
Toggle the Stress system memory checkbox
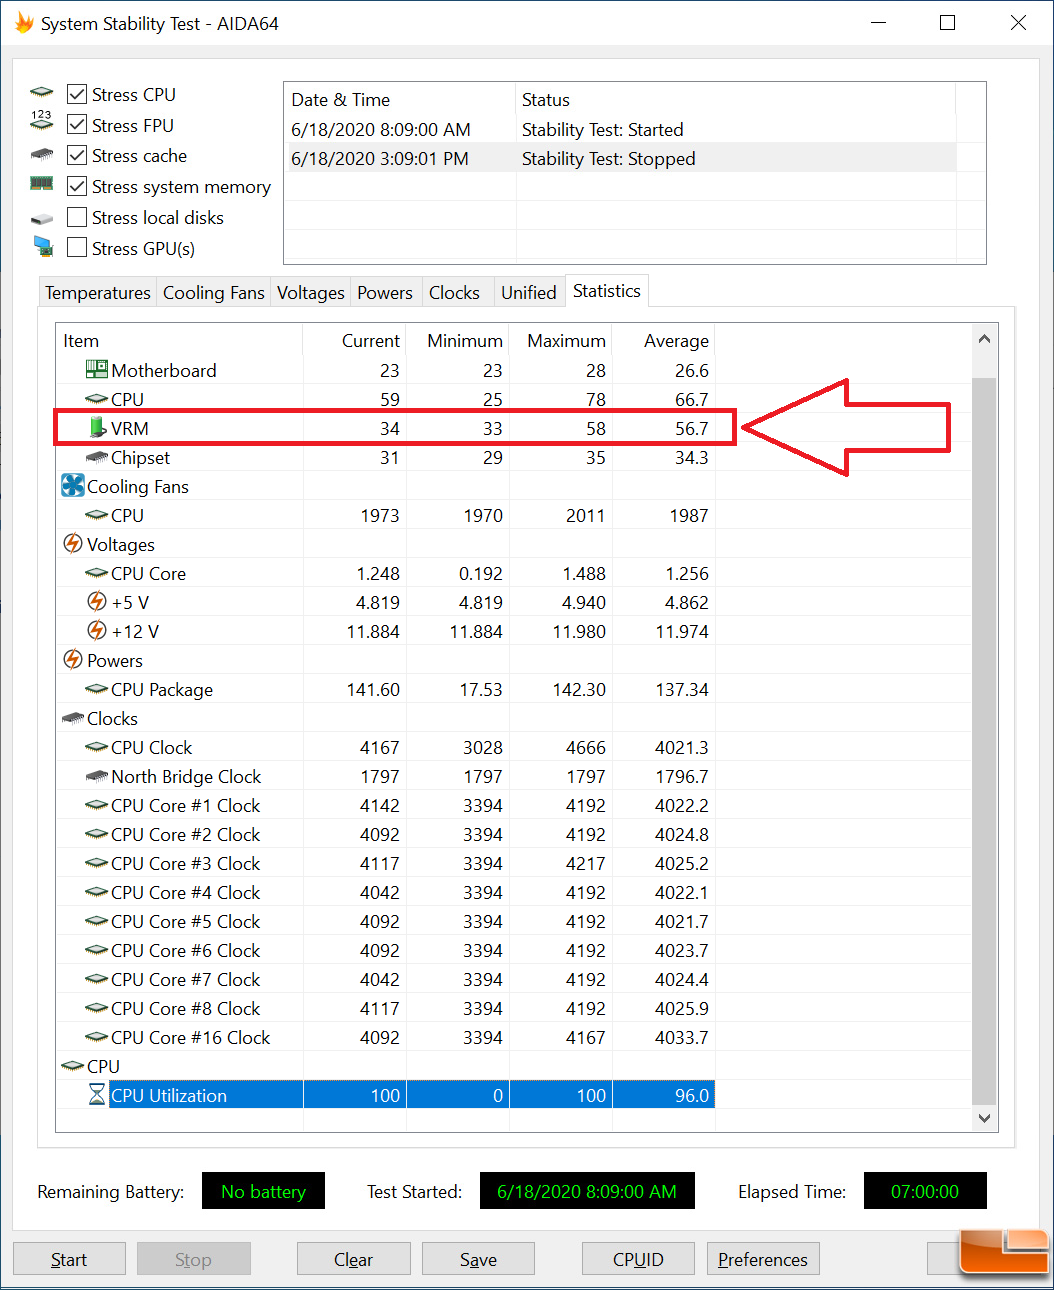pos(77,186)
